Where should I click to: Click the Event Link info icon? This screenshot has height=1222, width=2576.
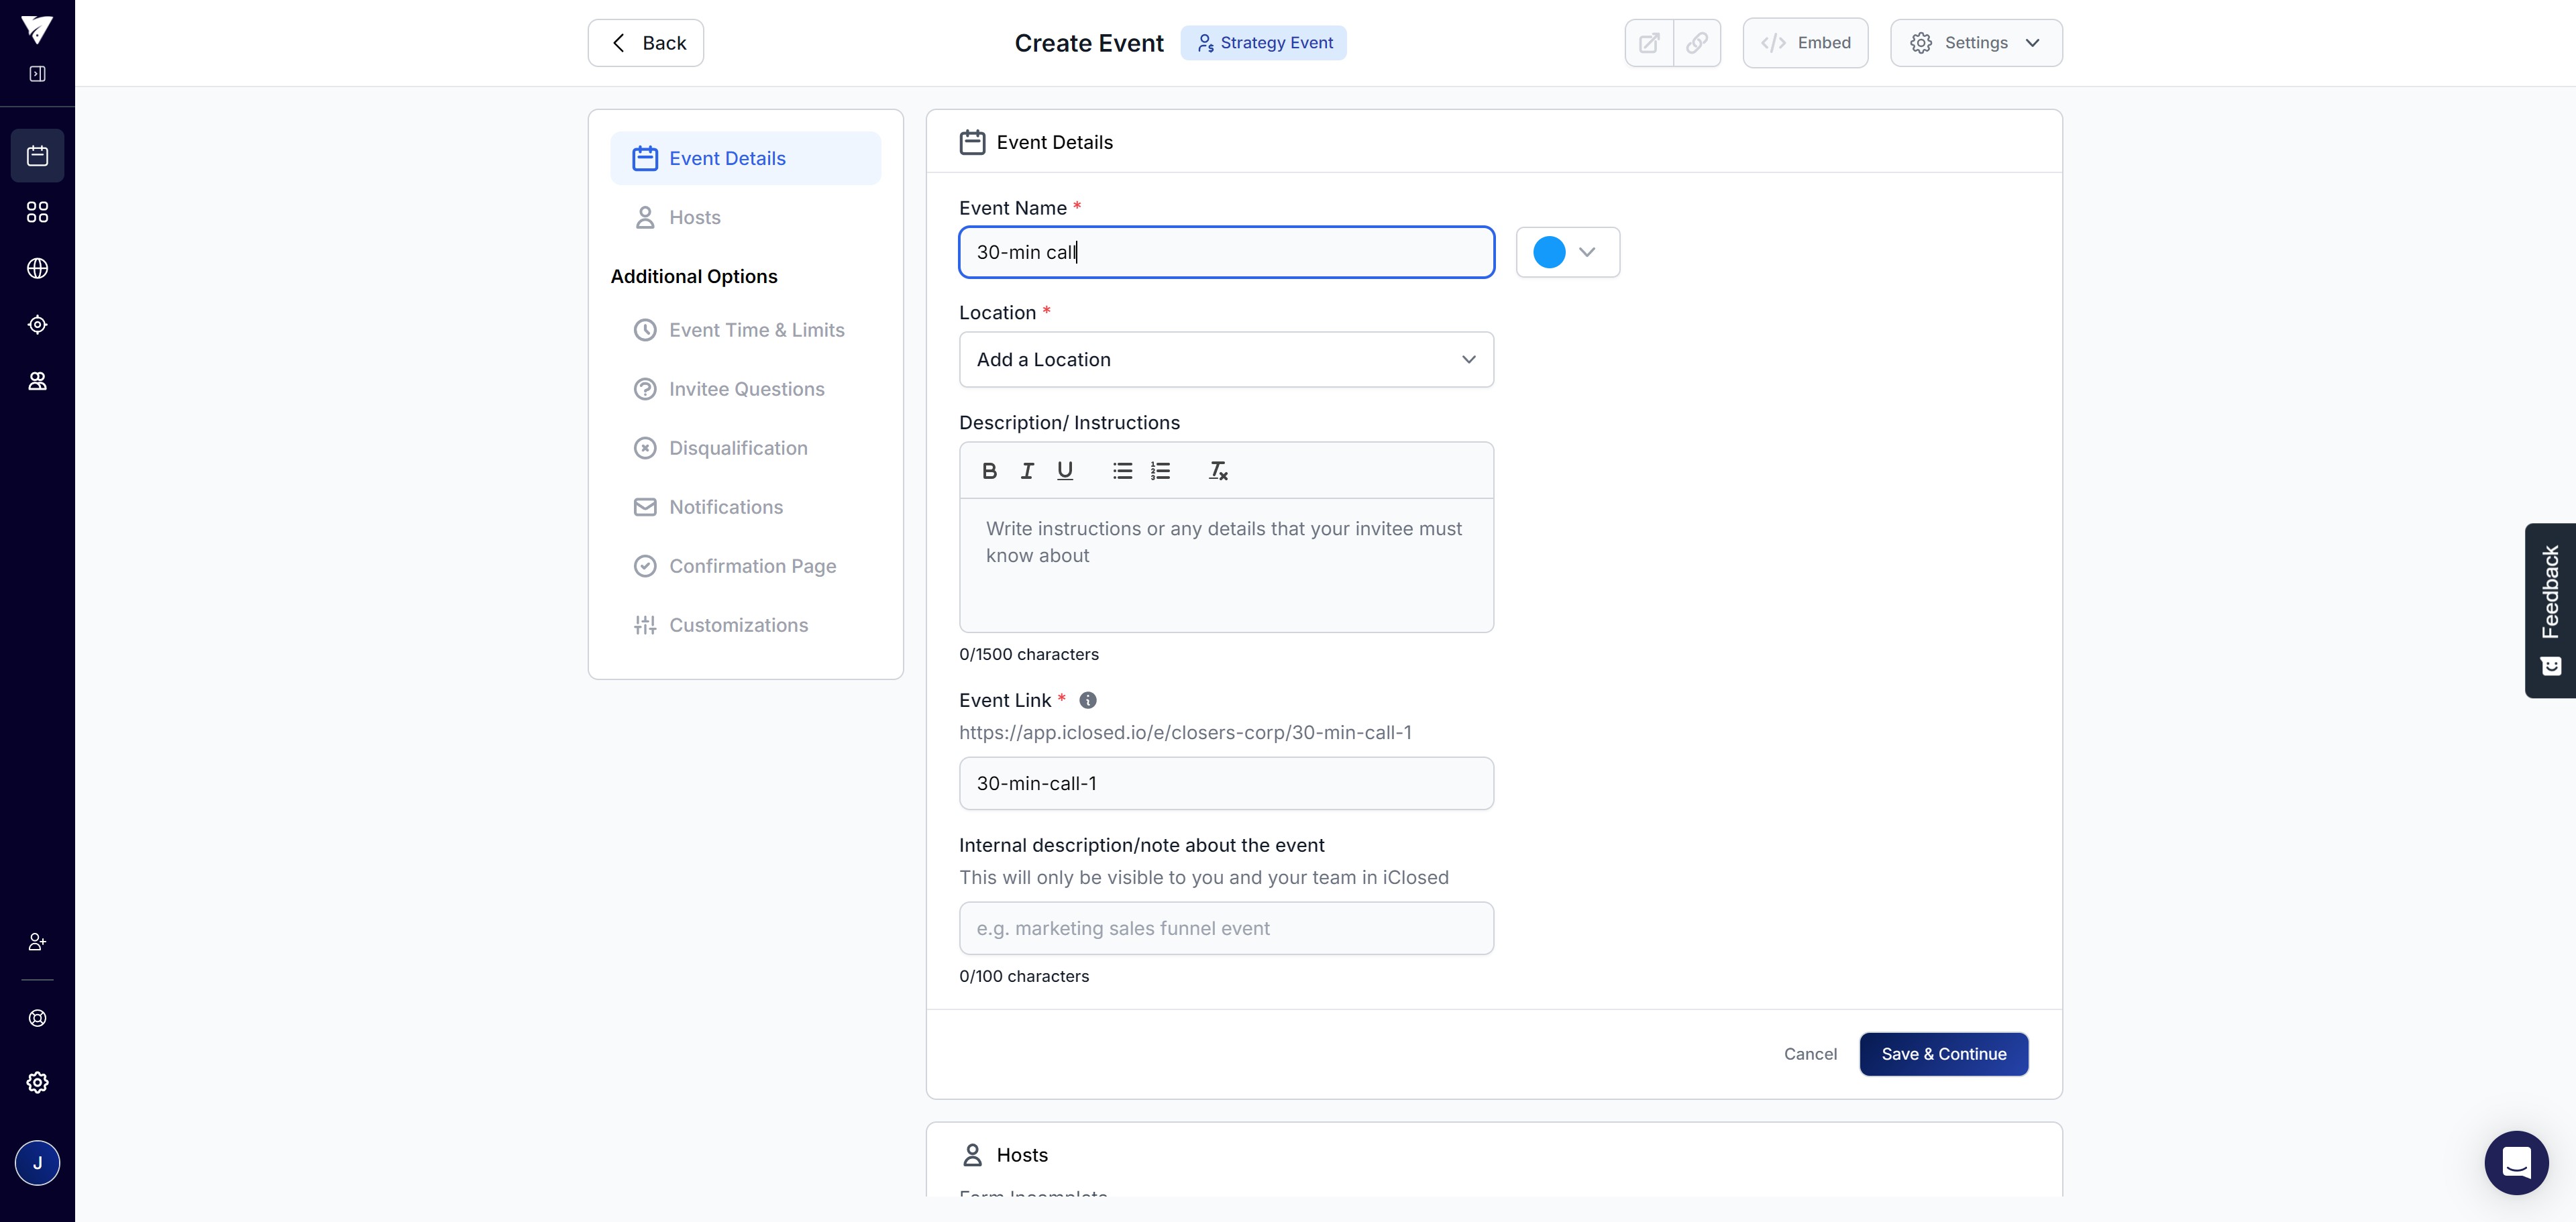(x=1088, y=701)
